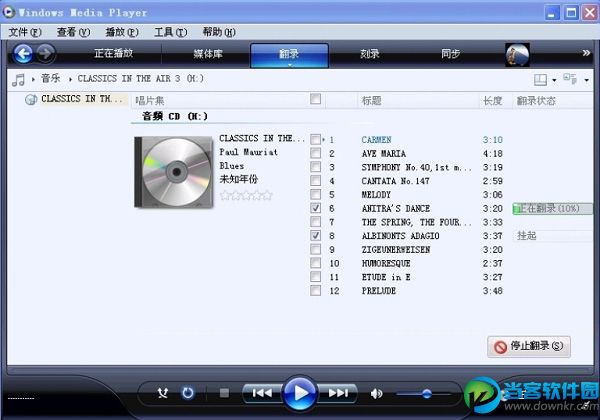
Task: Click the music note library icon
Action: tap(18, 80)
